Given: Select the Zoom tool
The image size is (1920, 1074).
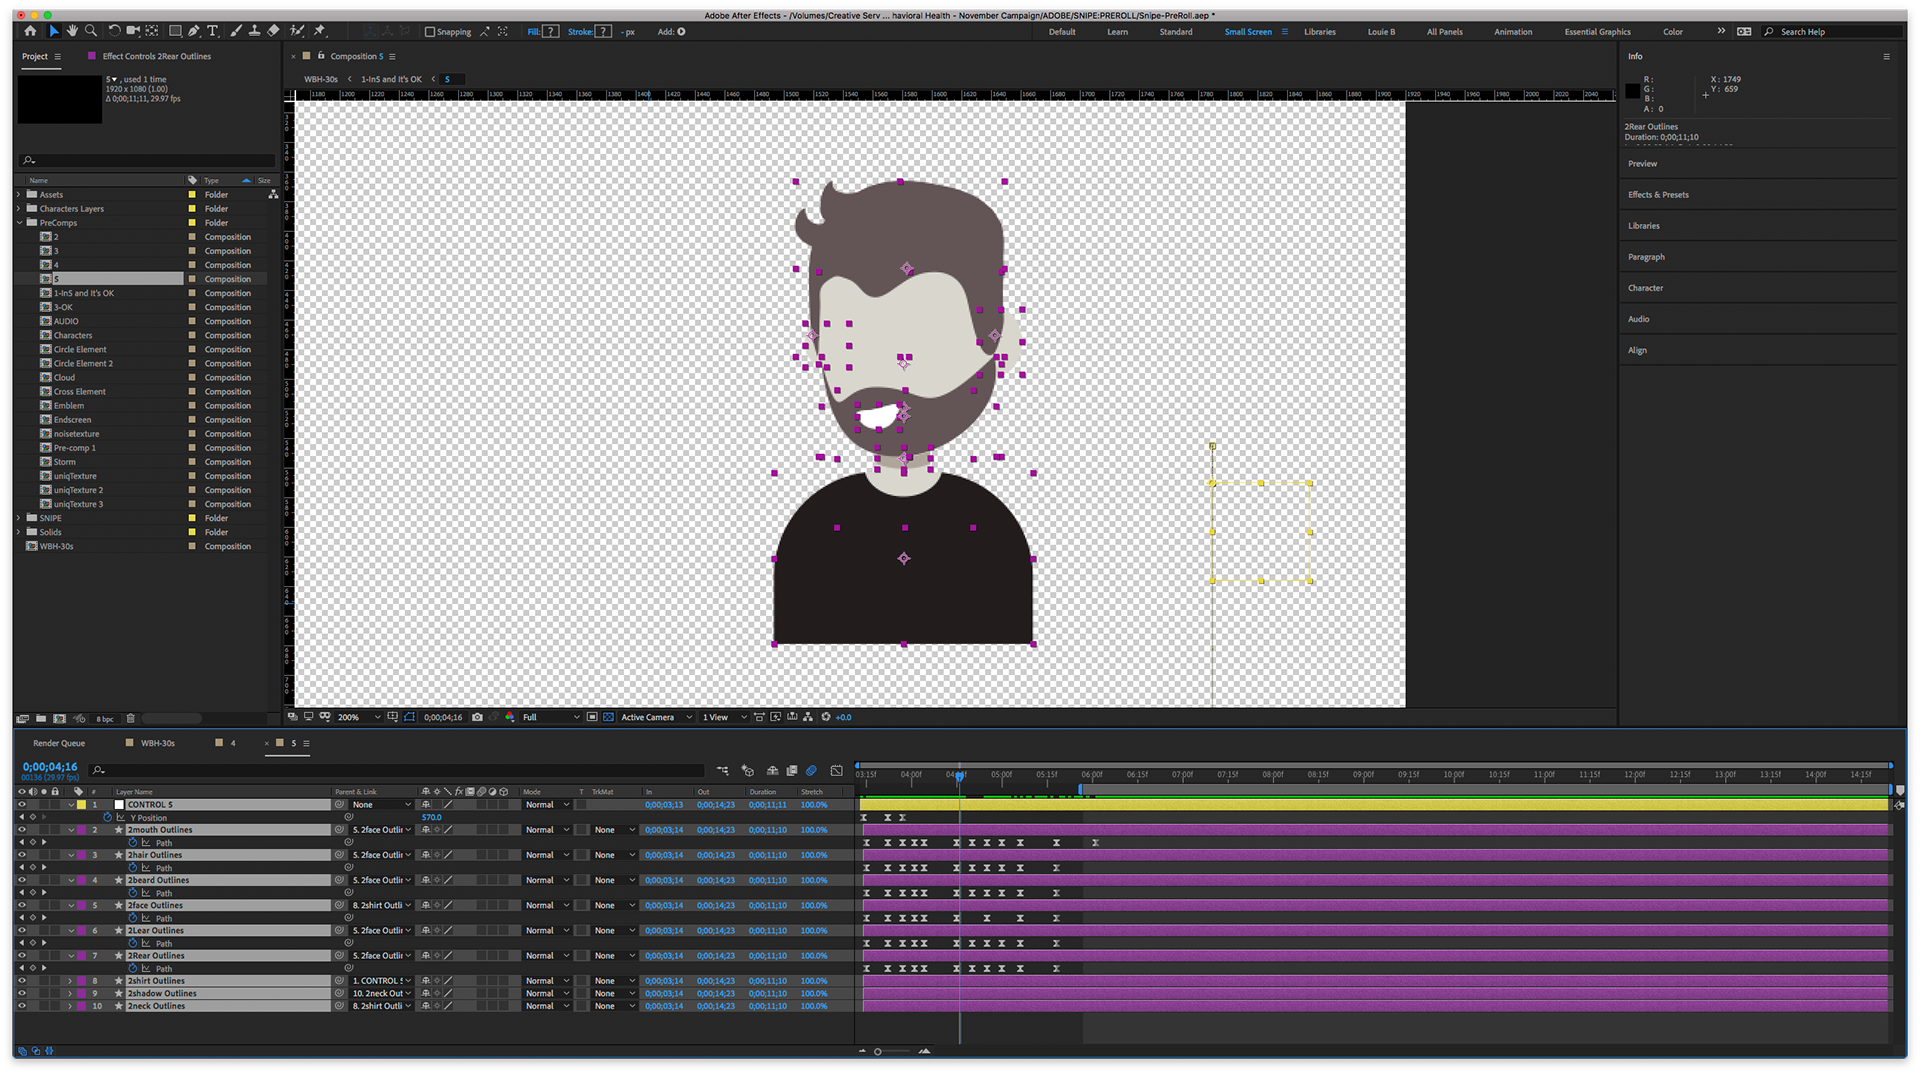Looking at the screenshot, I should point(91,31).
